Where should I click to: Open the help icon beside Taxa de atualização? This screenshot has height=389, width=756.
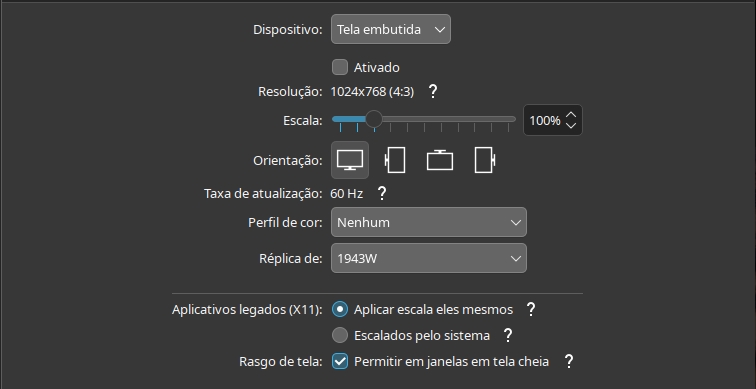(382, 194)
